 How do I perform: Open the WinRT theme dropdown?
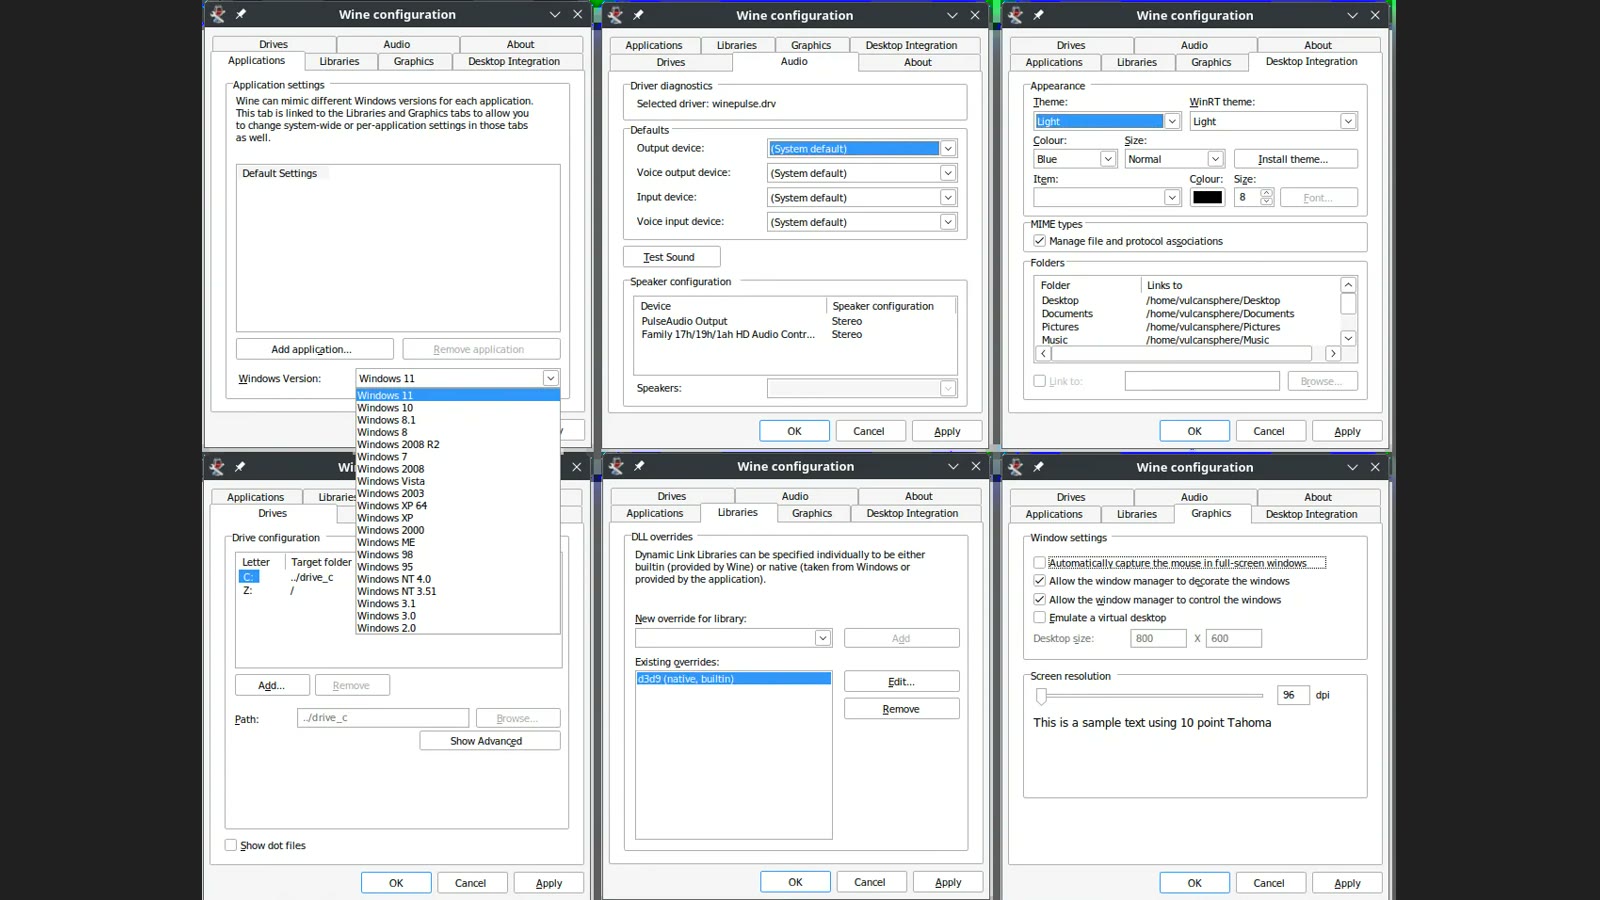coord(1348,122)
